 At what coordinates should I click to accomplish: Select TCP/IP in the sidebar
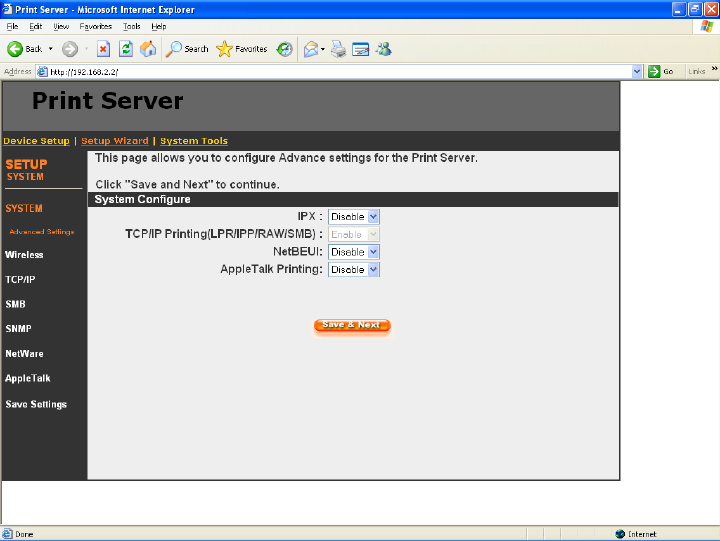coord(20,280)
